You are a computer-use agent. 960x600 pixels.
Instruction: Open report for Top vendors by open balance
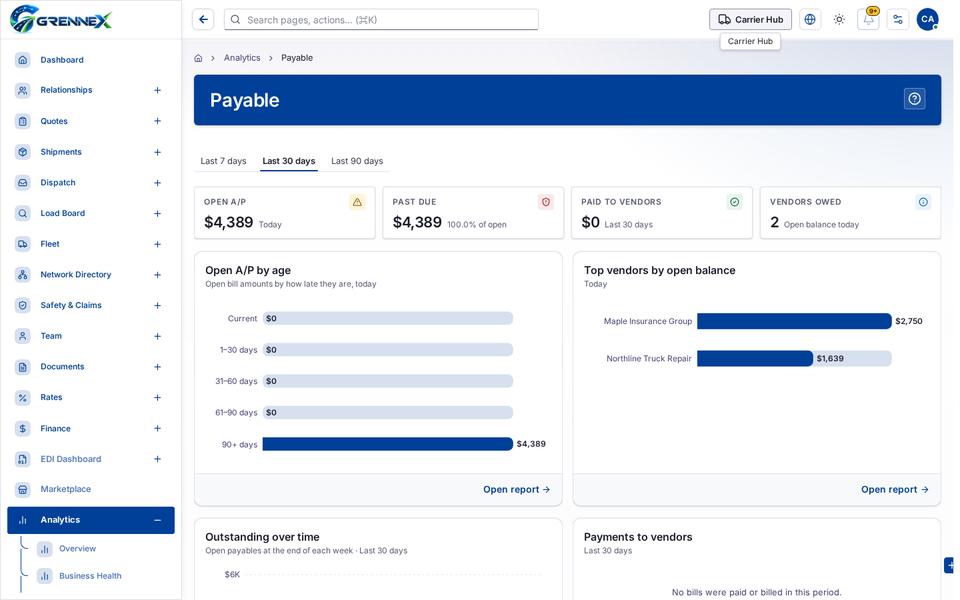click(x=895, y=490)
